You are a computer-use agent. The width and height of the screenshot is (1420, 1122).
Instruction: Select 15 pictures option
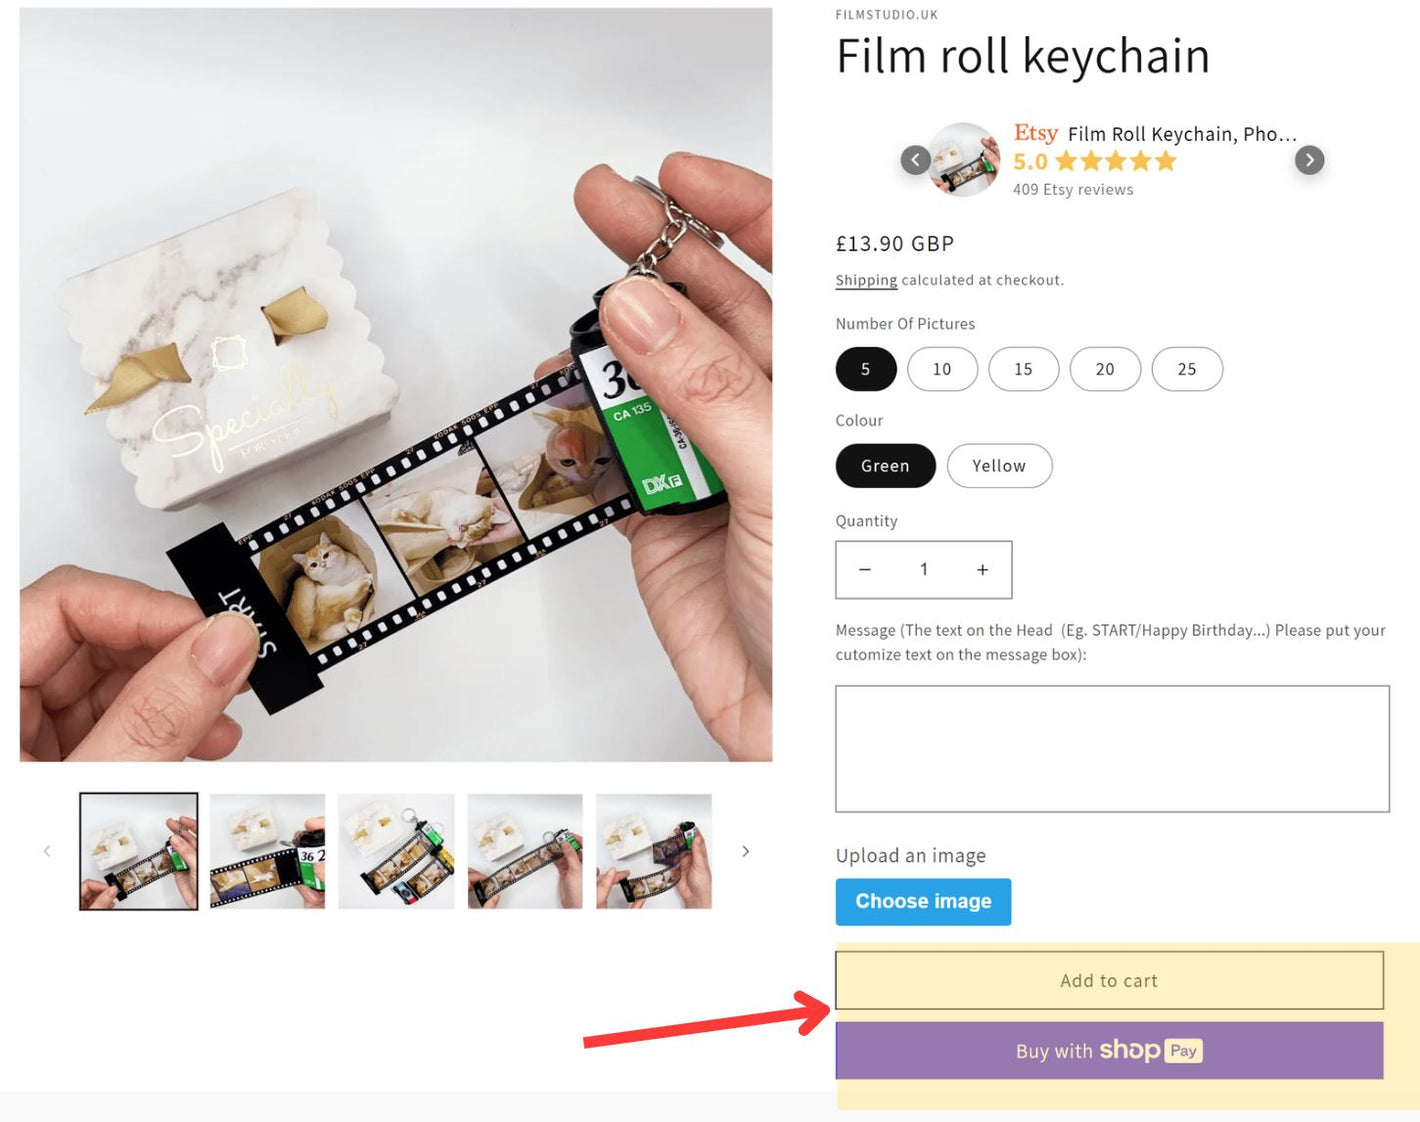point(1023,369)
